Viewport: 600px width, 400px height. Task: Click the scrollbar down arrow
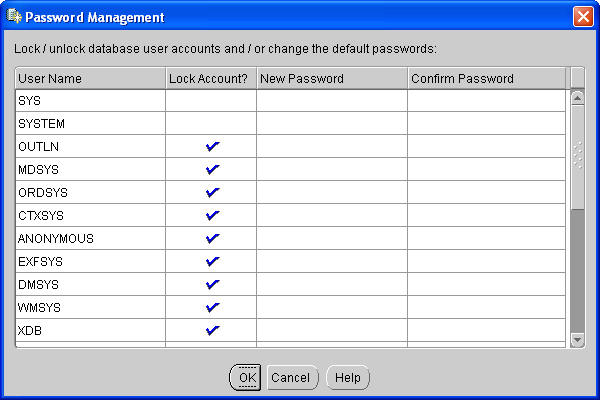577,340
